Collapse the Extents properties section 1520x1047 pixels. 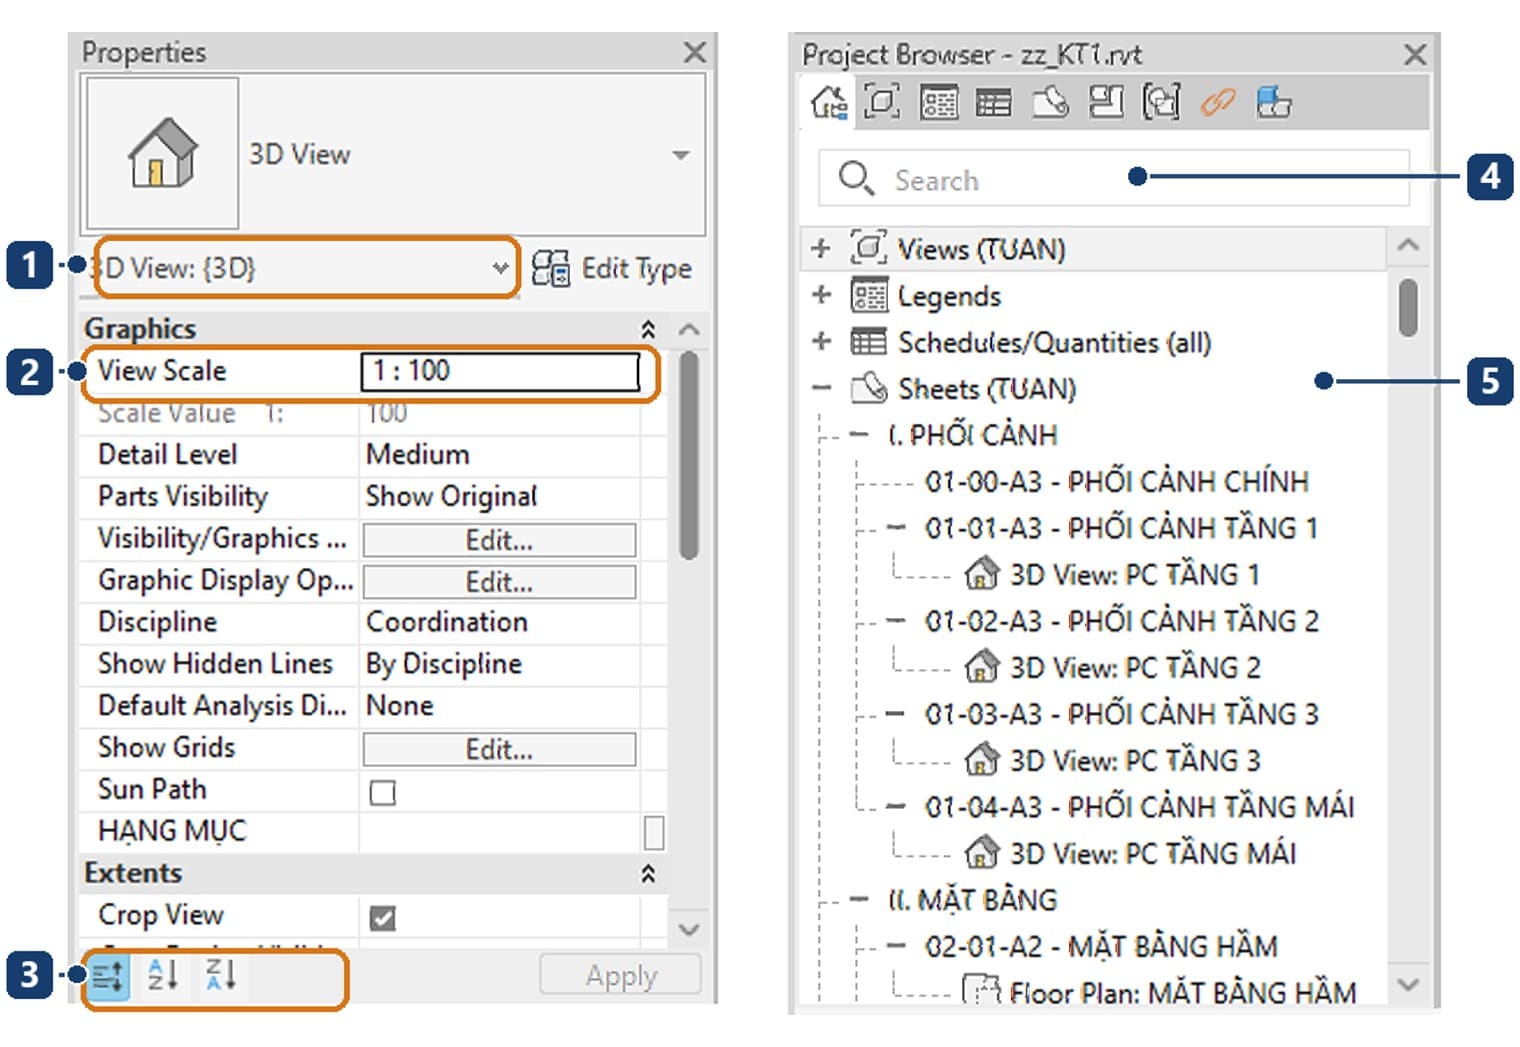pos(648,873)
